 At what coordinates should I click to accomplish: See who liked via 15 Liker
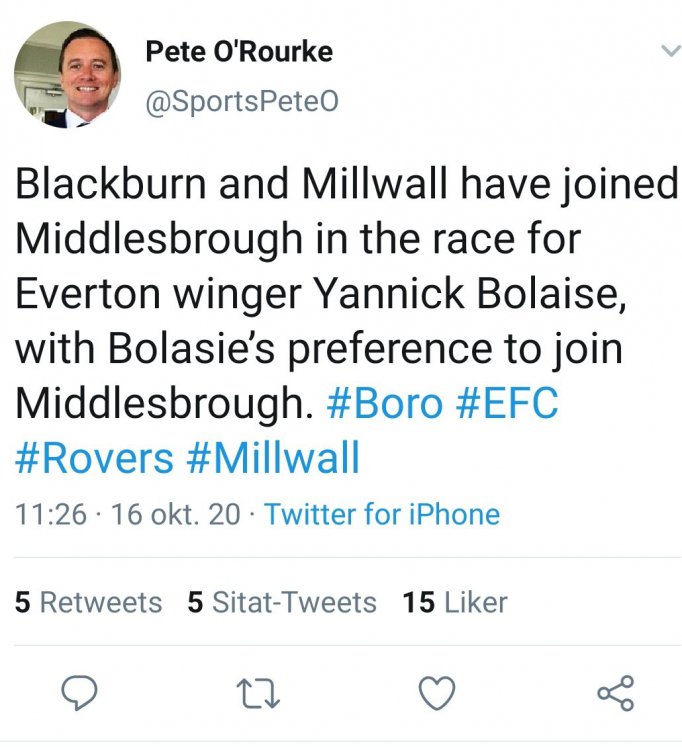(x=454, y=602)
